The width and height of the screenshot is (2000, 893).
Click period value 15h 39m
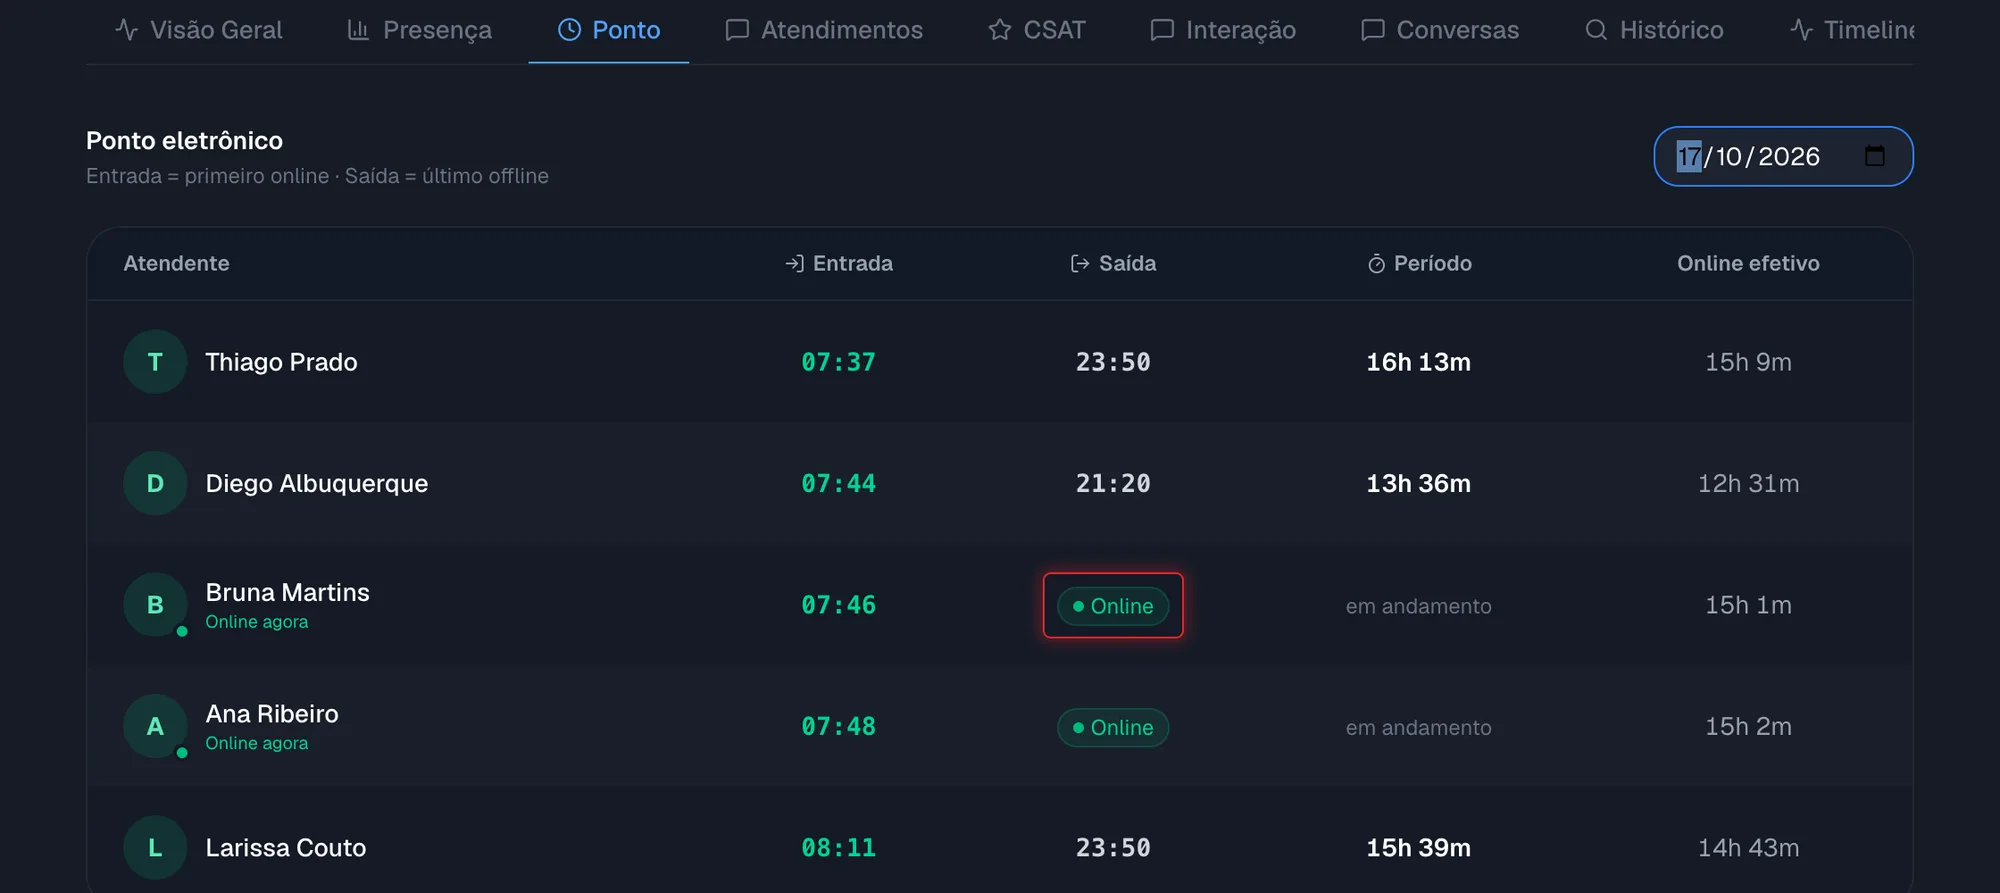pos(1419,848)
